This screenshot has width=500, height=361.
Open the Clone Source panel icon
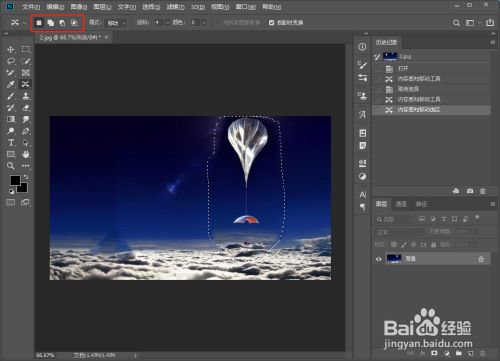(362, 96)
